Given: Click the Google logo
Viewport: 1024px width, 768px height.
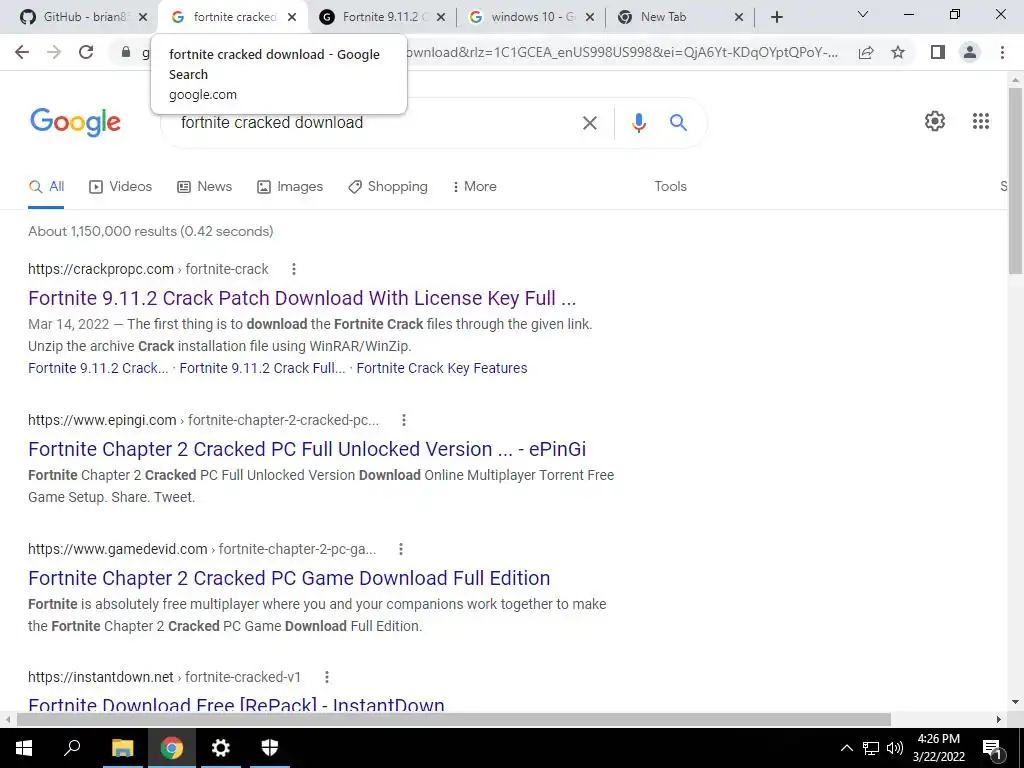Looking at the screenshot, I should click(75, 122).
